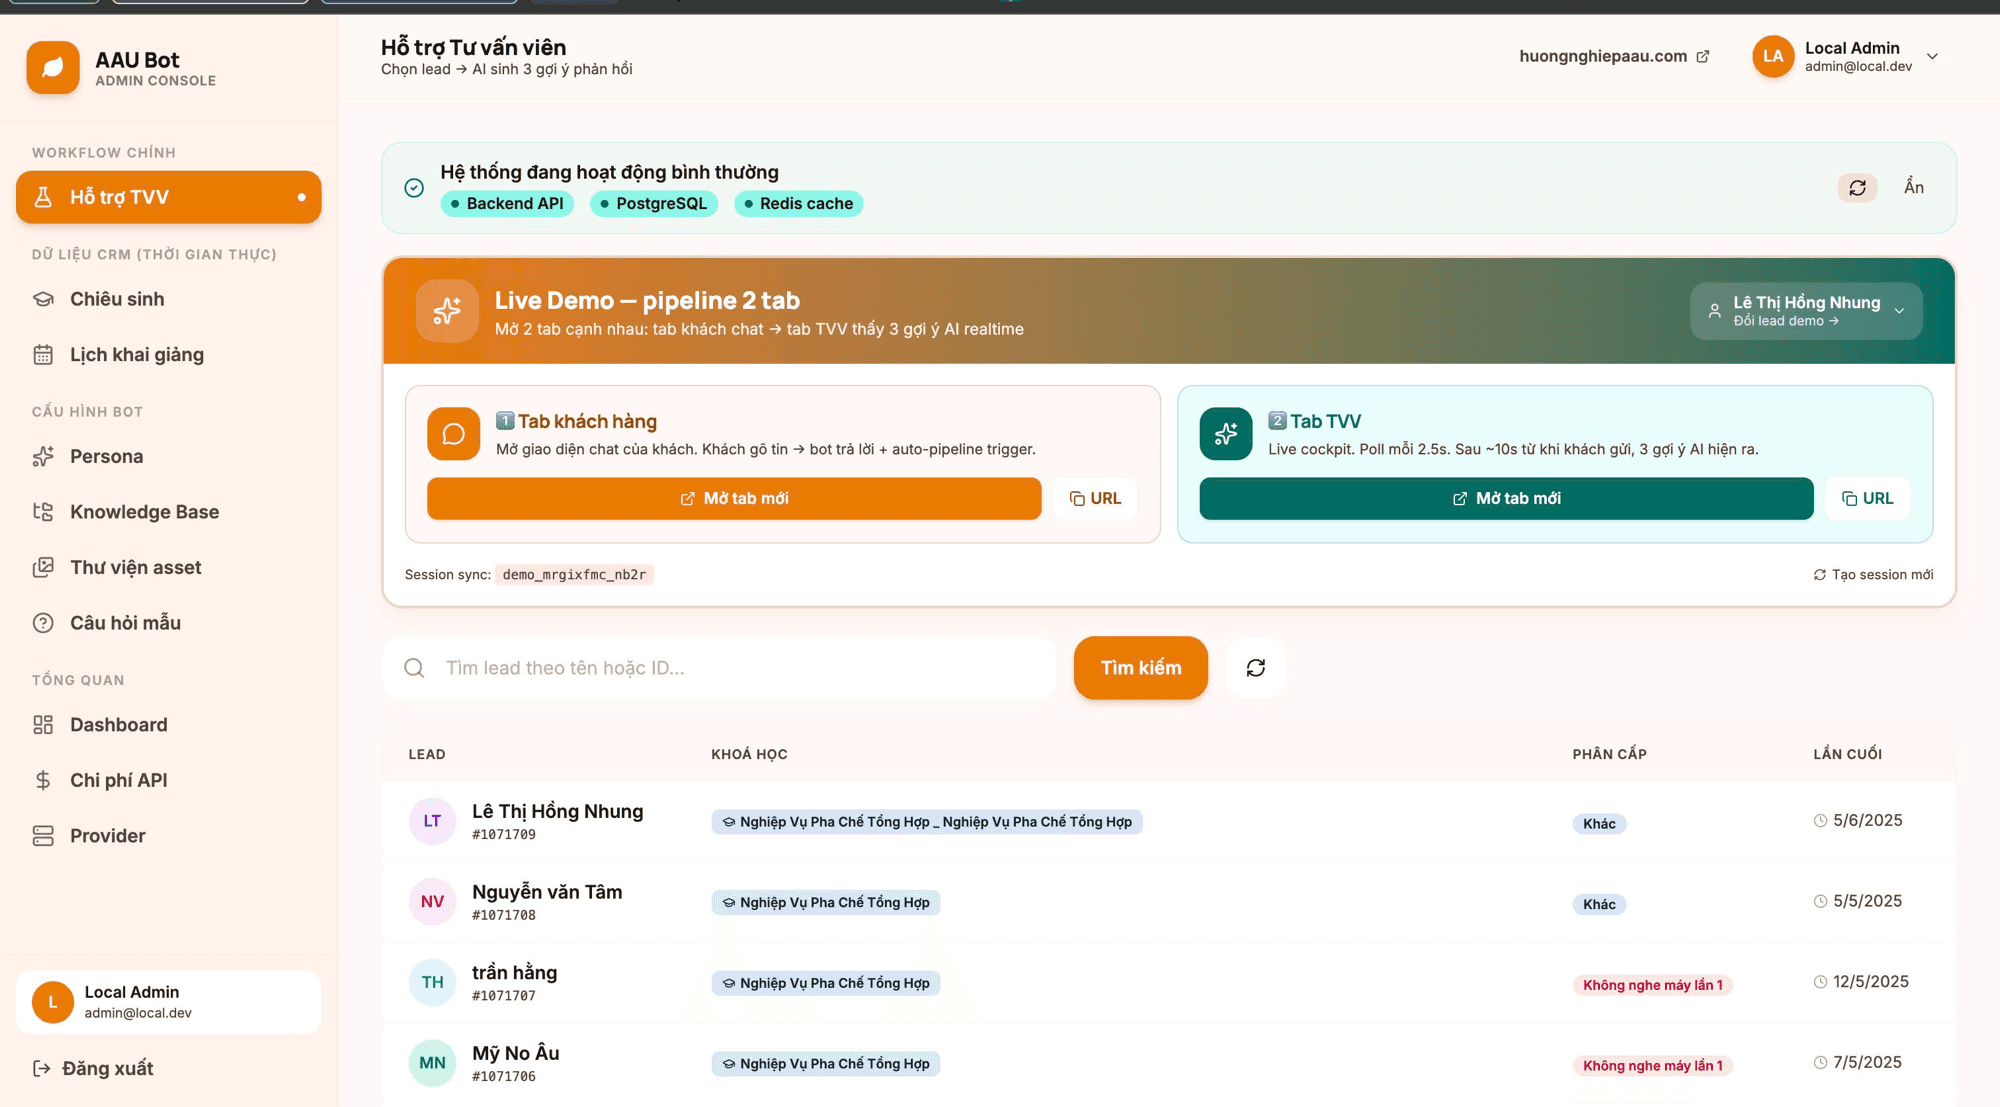The height and width of the screenshot is (1107, 2000).
Task: Open Hỗ trợ TVV workflow page
Action: point(168,197)
